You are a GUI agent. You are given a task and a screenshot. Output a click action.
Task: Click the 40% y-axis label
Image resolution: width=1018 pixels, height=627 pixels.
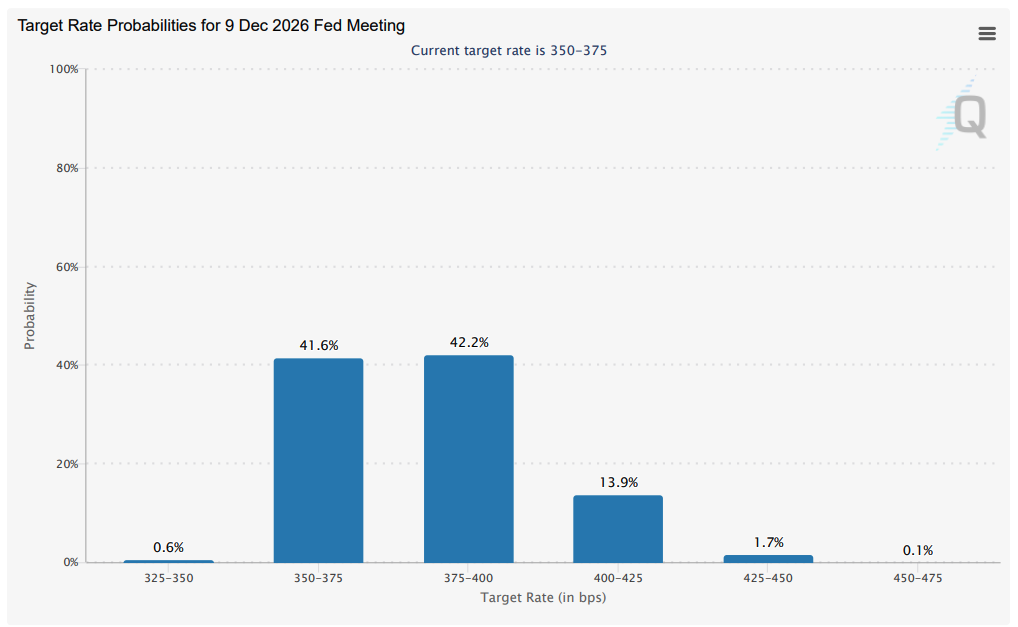(67, 365)
